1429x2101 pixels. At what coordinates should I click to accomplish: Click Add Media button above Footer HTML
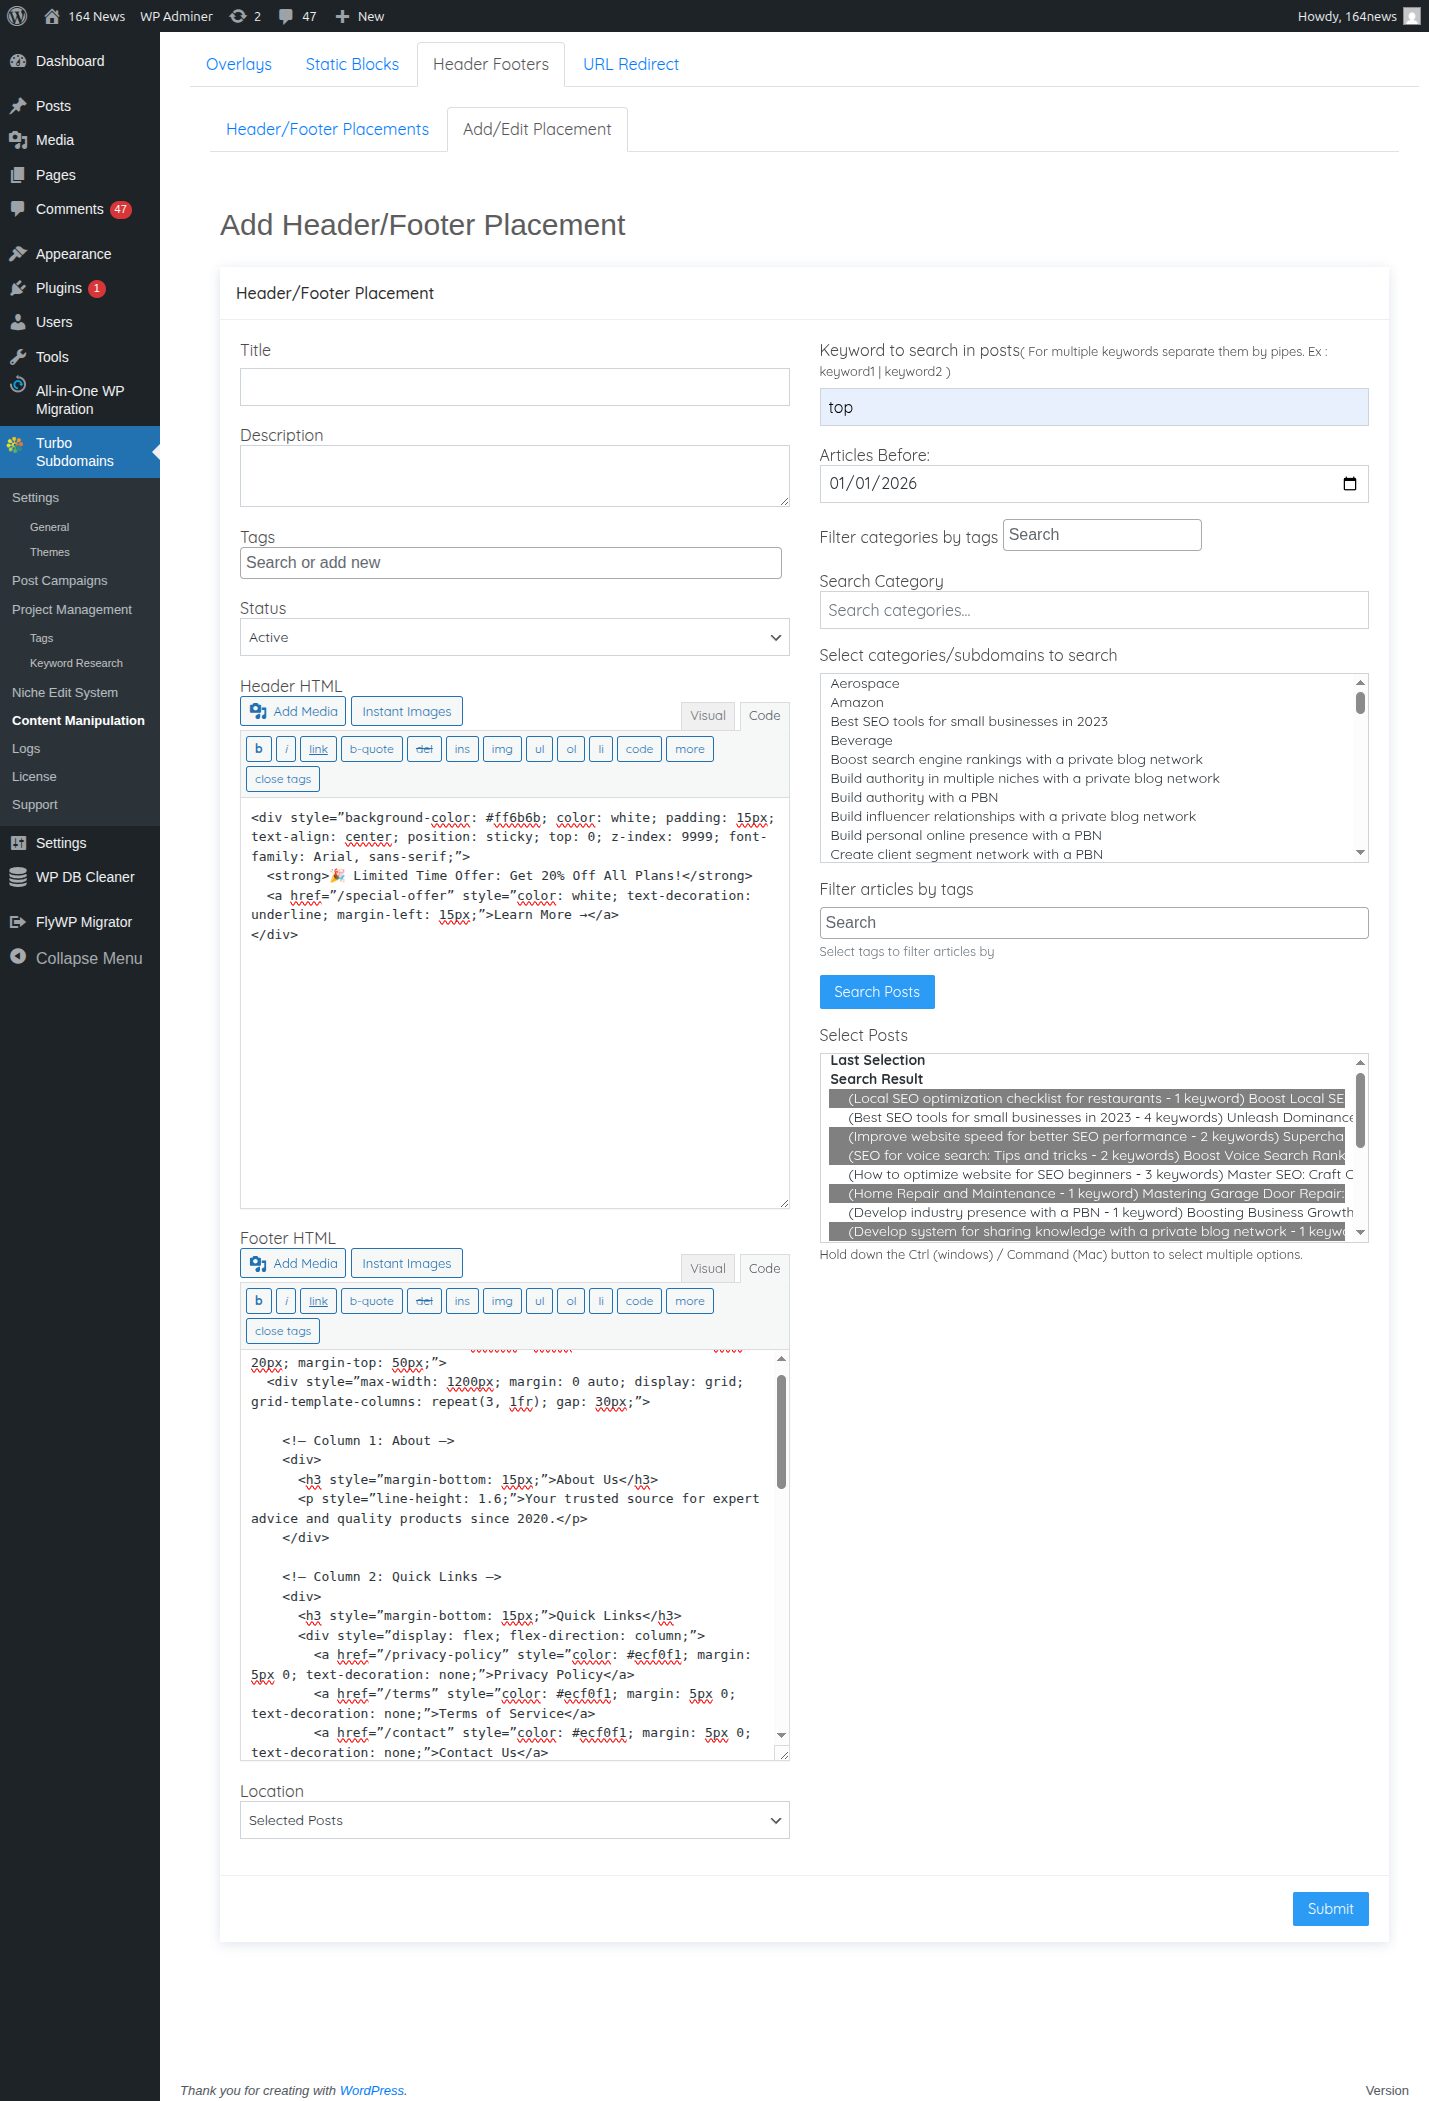pyautogui.click(x=293, y=1263)
